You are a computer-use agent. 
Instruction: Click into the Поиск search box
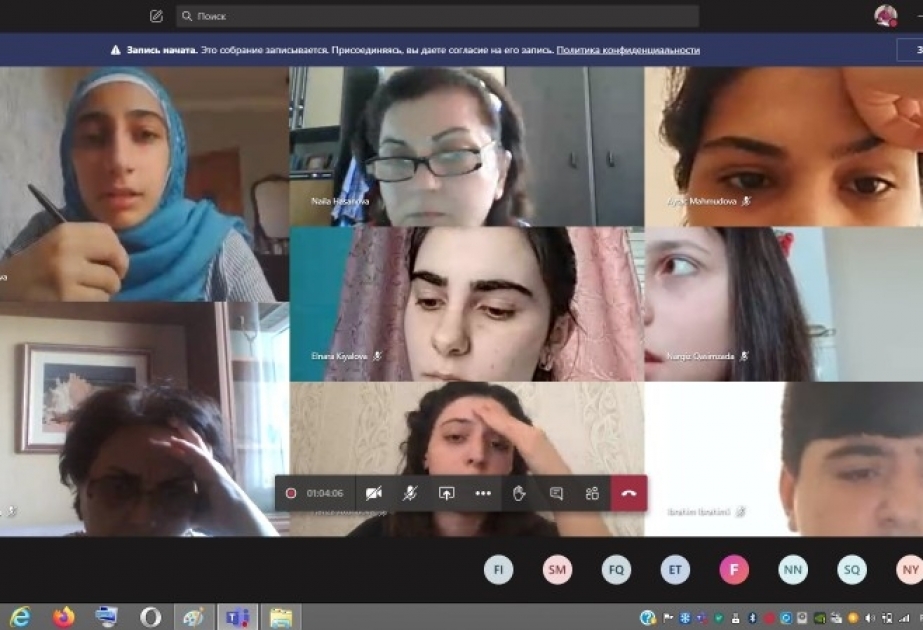[x=437, y=16]
